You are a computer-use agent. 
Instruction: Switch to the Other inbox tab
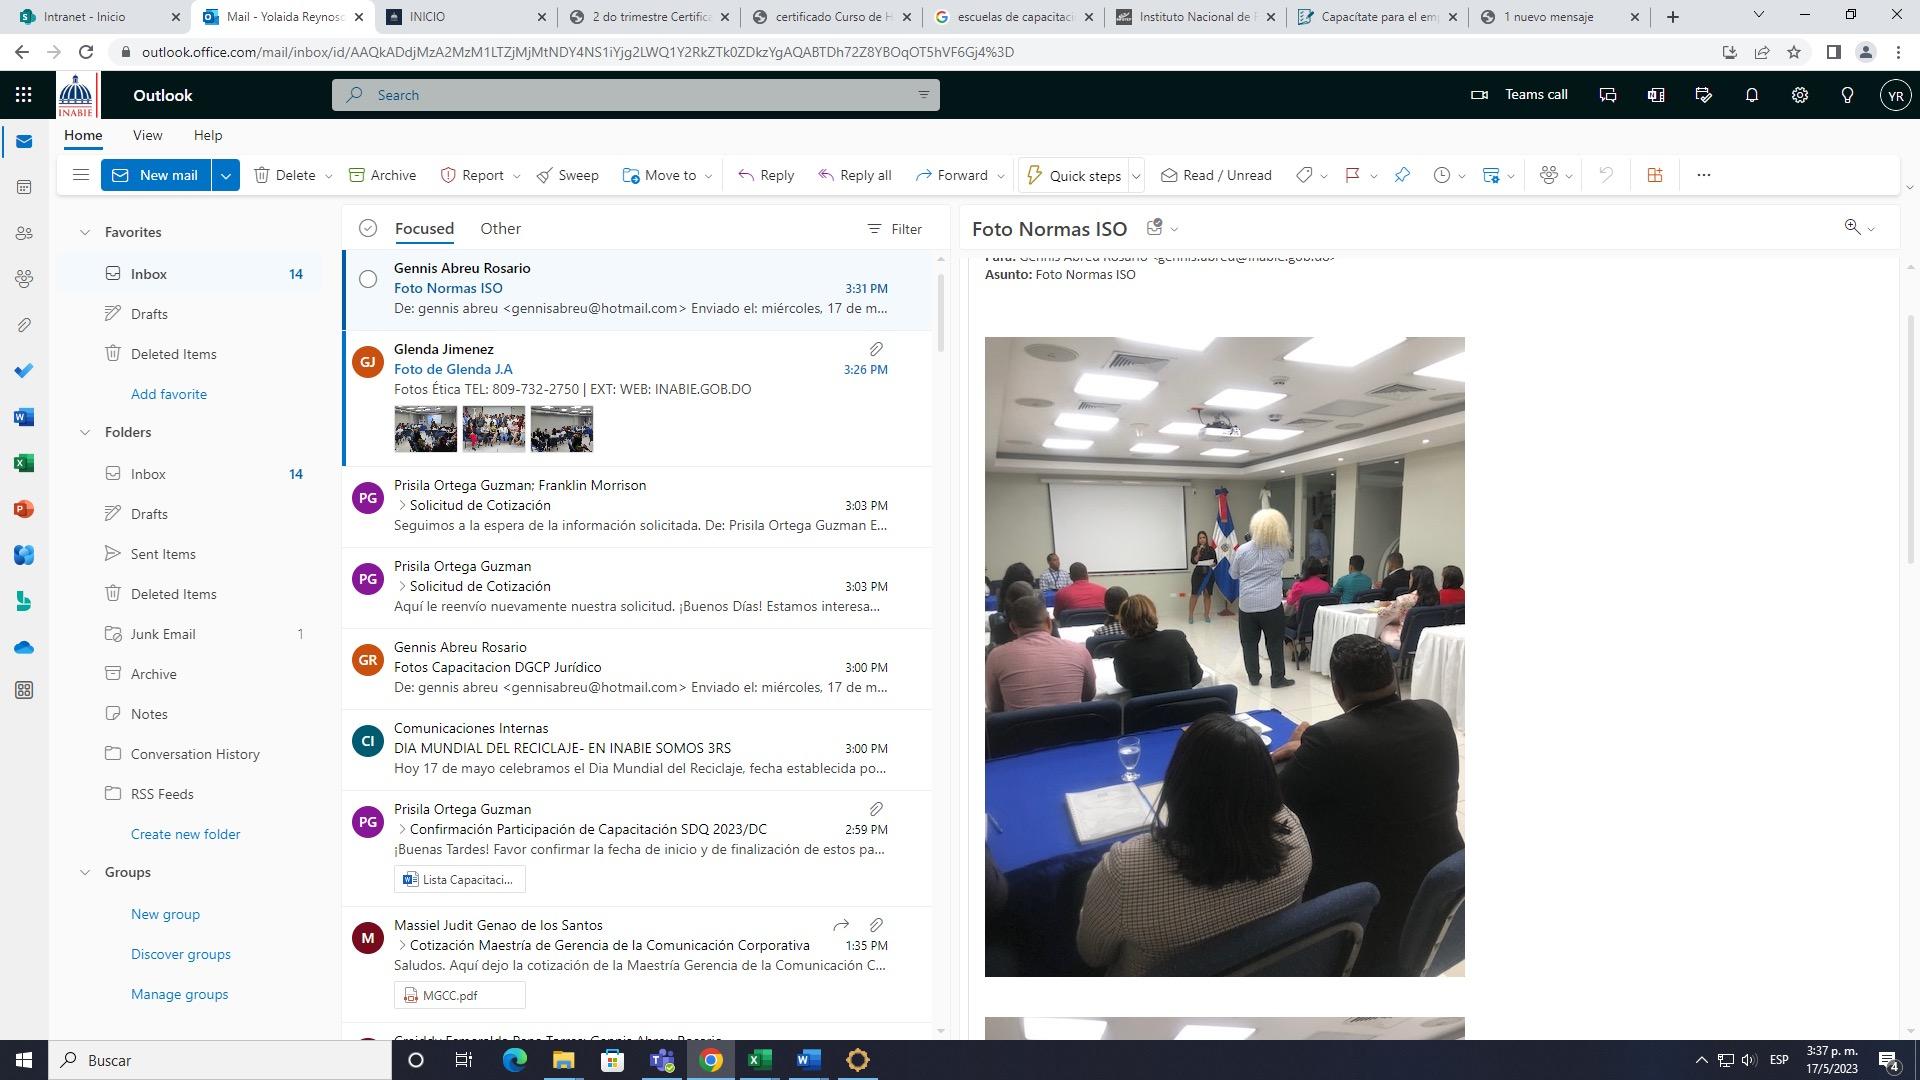click(x=500, y=229)
